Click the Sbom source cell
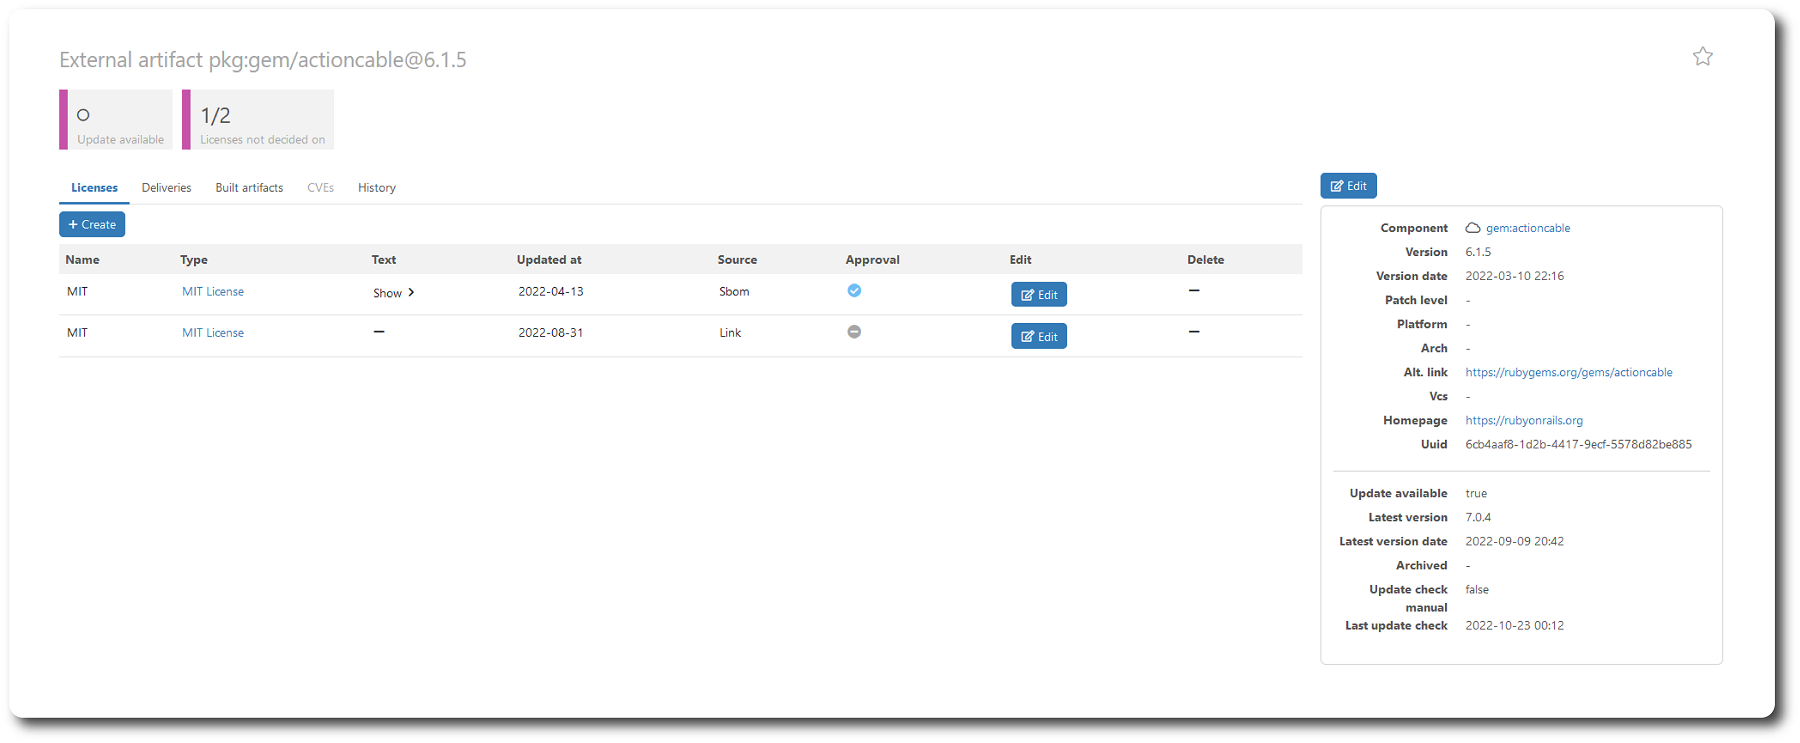This screenshot has width=1800, height=743. click(x=734, y=292)
